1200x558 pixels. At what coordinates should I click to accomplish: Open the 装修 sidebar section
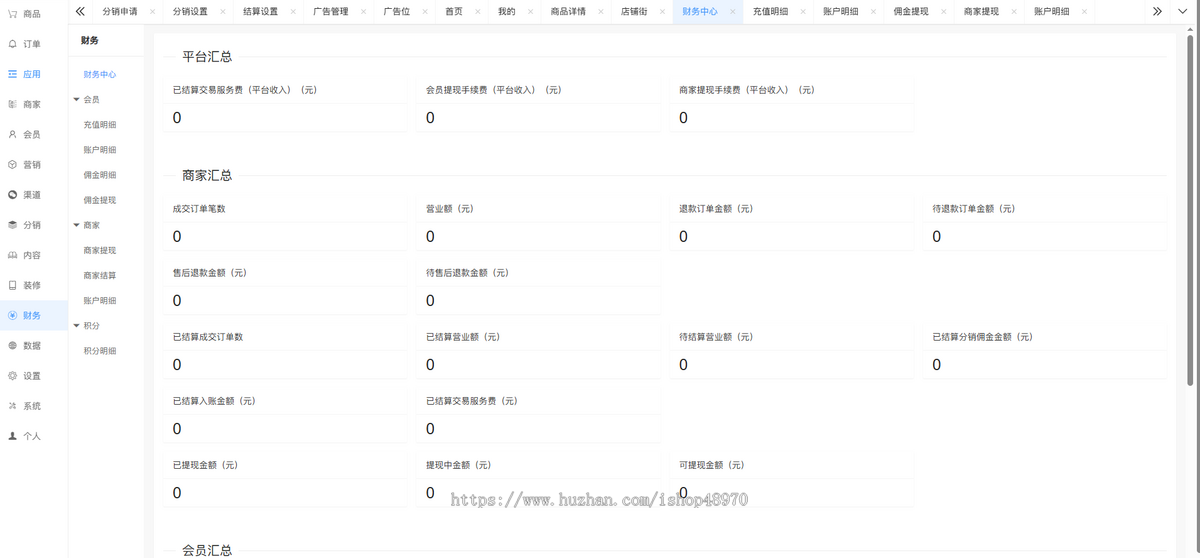point(32,285)
